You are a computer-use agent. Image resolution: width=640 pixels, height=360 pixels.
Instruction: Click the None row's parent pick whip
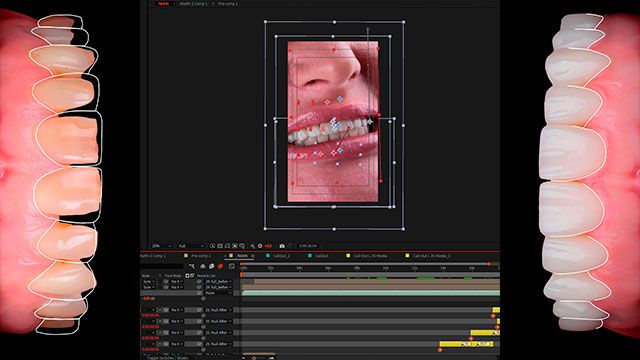[199, 293]
